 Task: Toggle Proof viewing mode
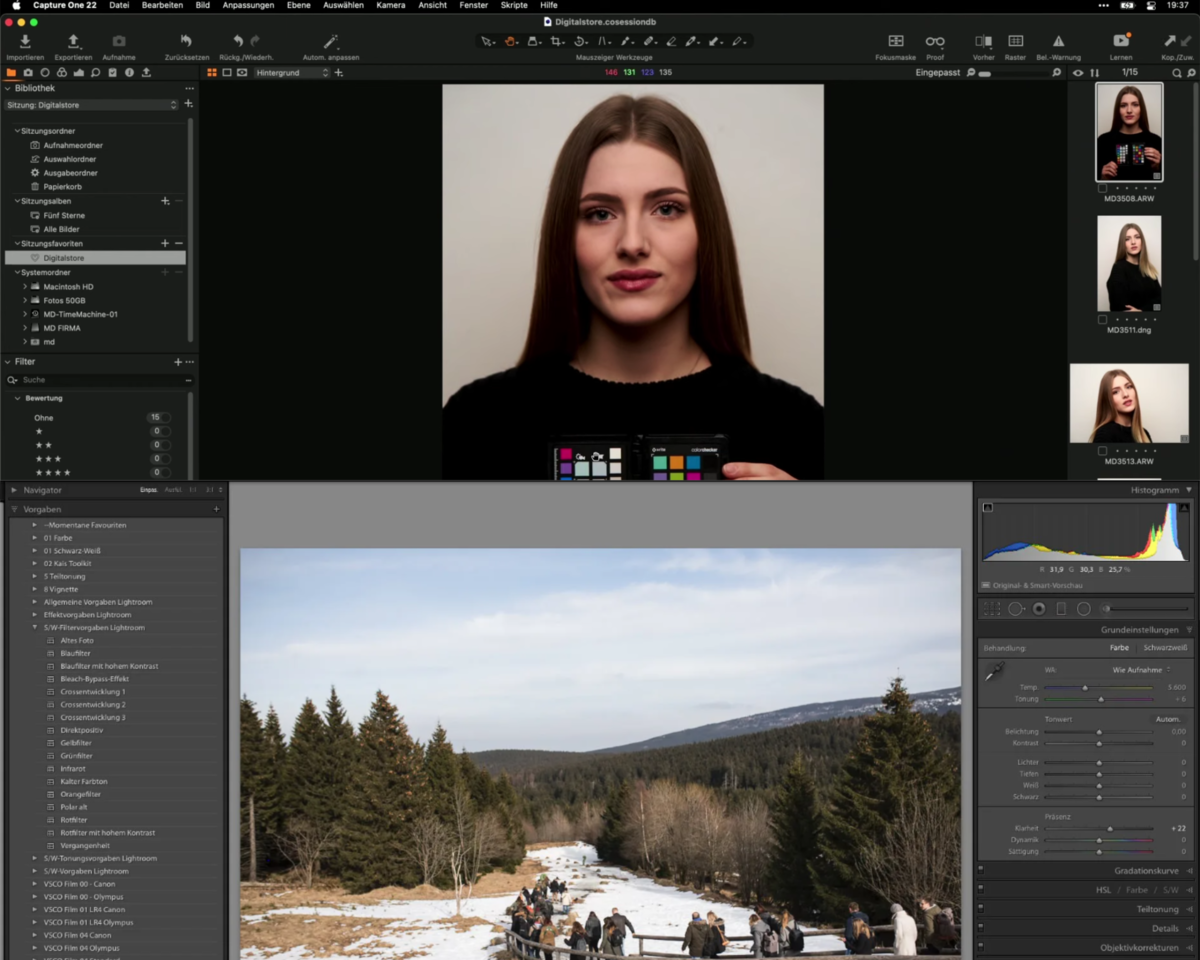click(x=935, y=41)
